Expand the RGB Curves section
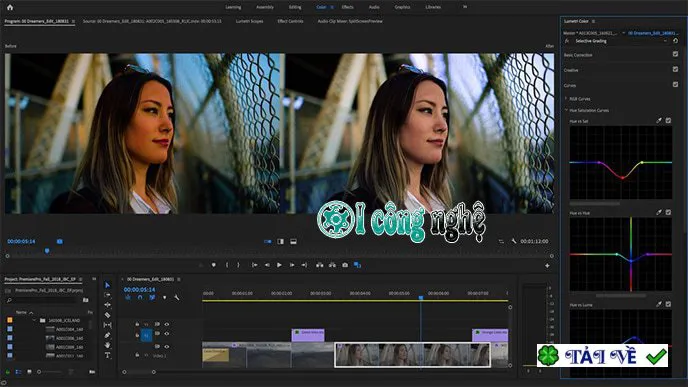The width and height of the screenshot is (688, 387). [x=566, y=99]
